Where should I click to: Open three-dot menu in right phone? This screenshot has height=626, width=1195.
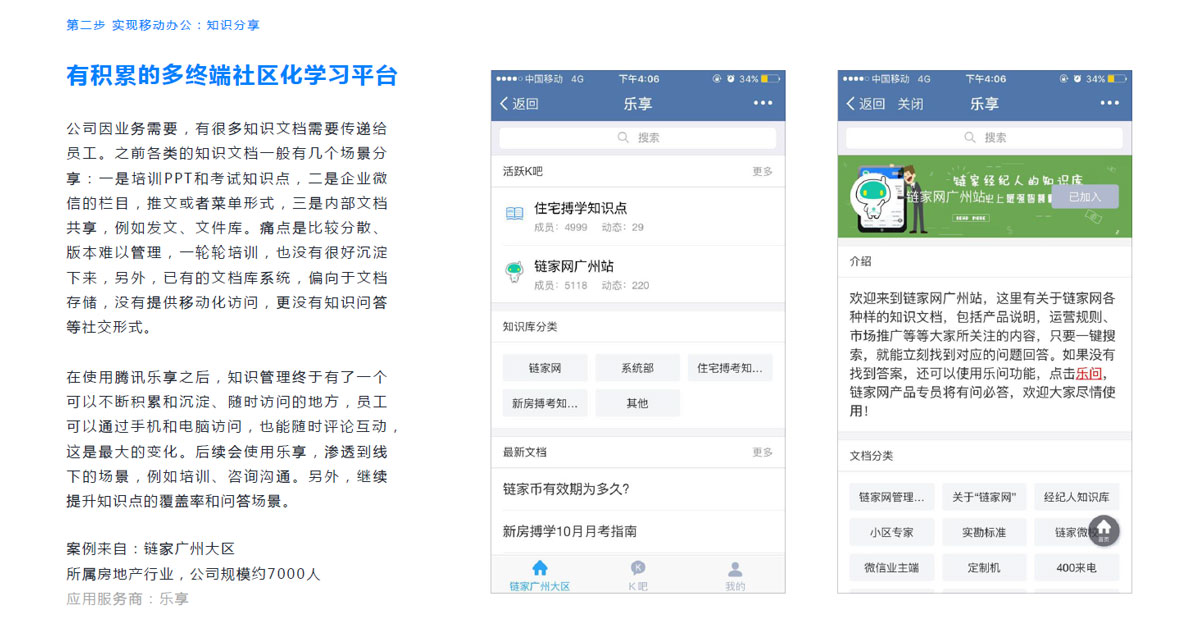1110,103
